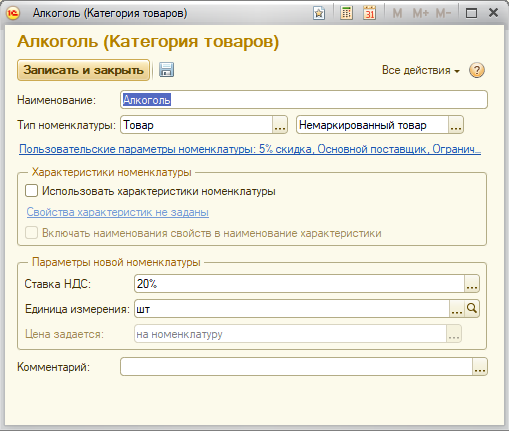Click the Товар type input field

point(197,125)
